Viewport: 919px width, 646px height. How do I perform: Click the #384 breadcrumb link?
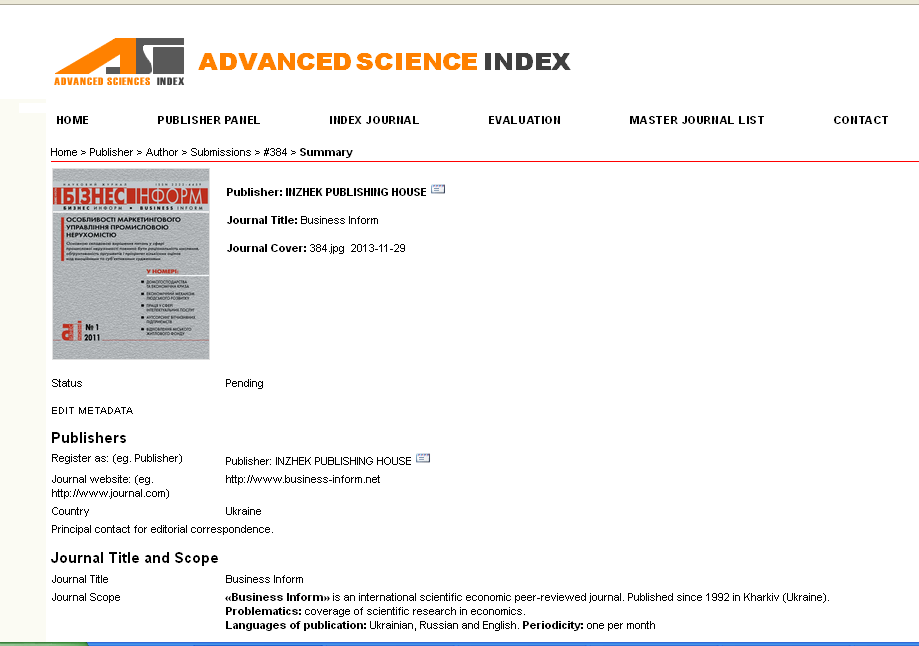tap(275, 152)
